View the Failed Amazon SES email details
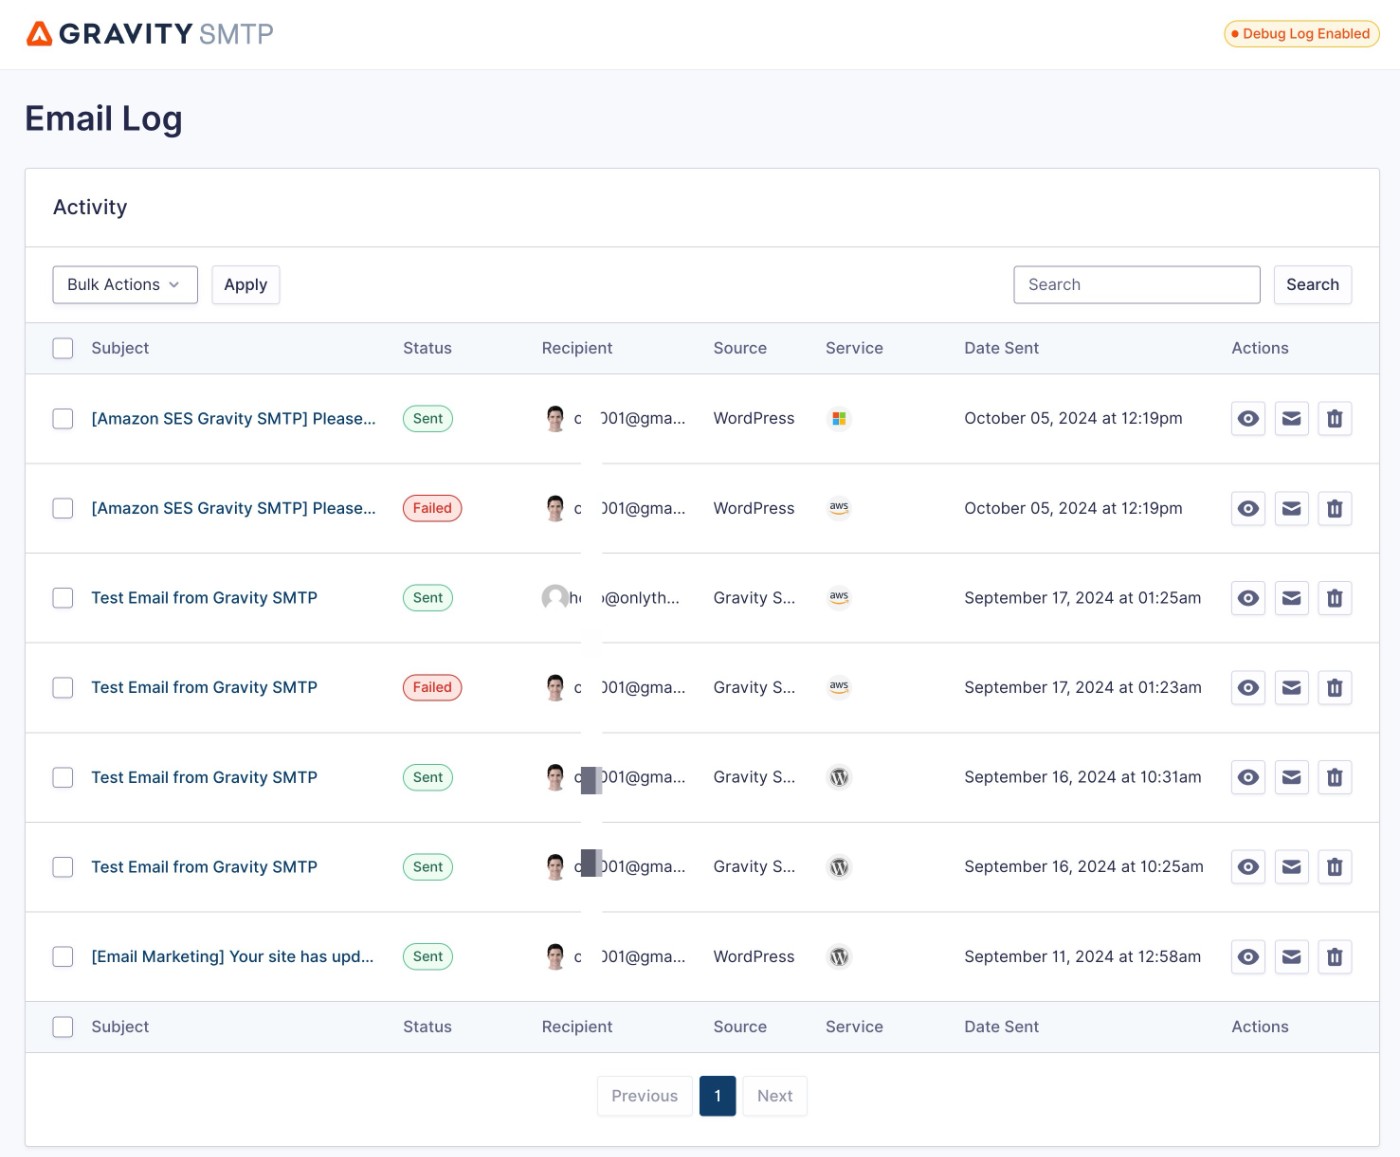The height and width of the screenshot is (1157, 1400). [1248, 508]
